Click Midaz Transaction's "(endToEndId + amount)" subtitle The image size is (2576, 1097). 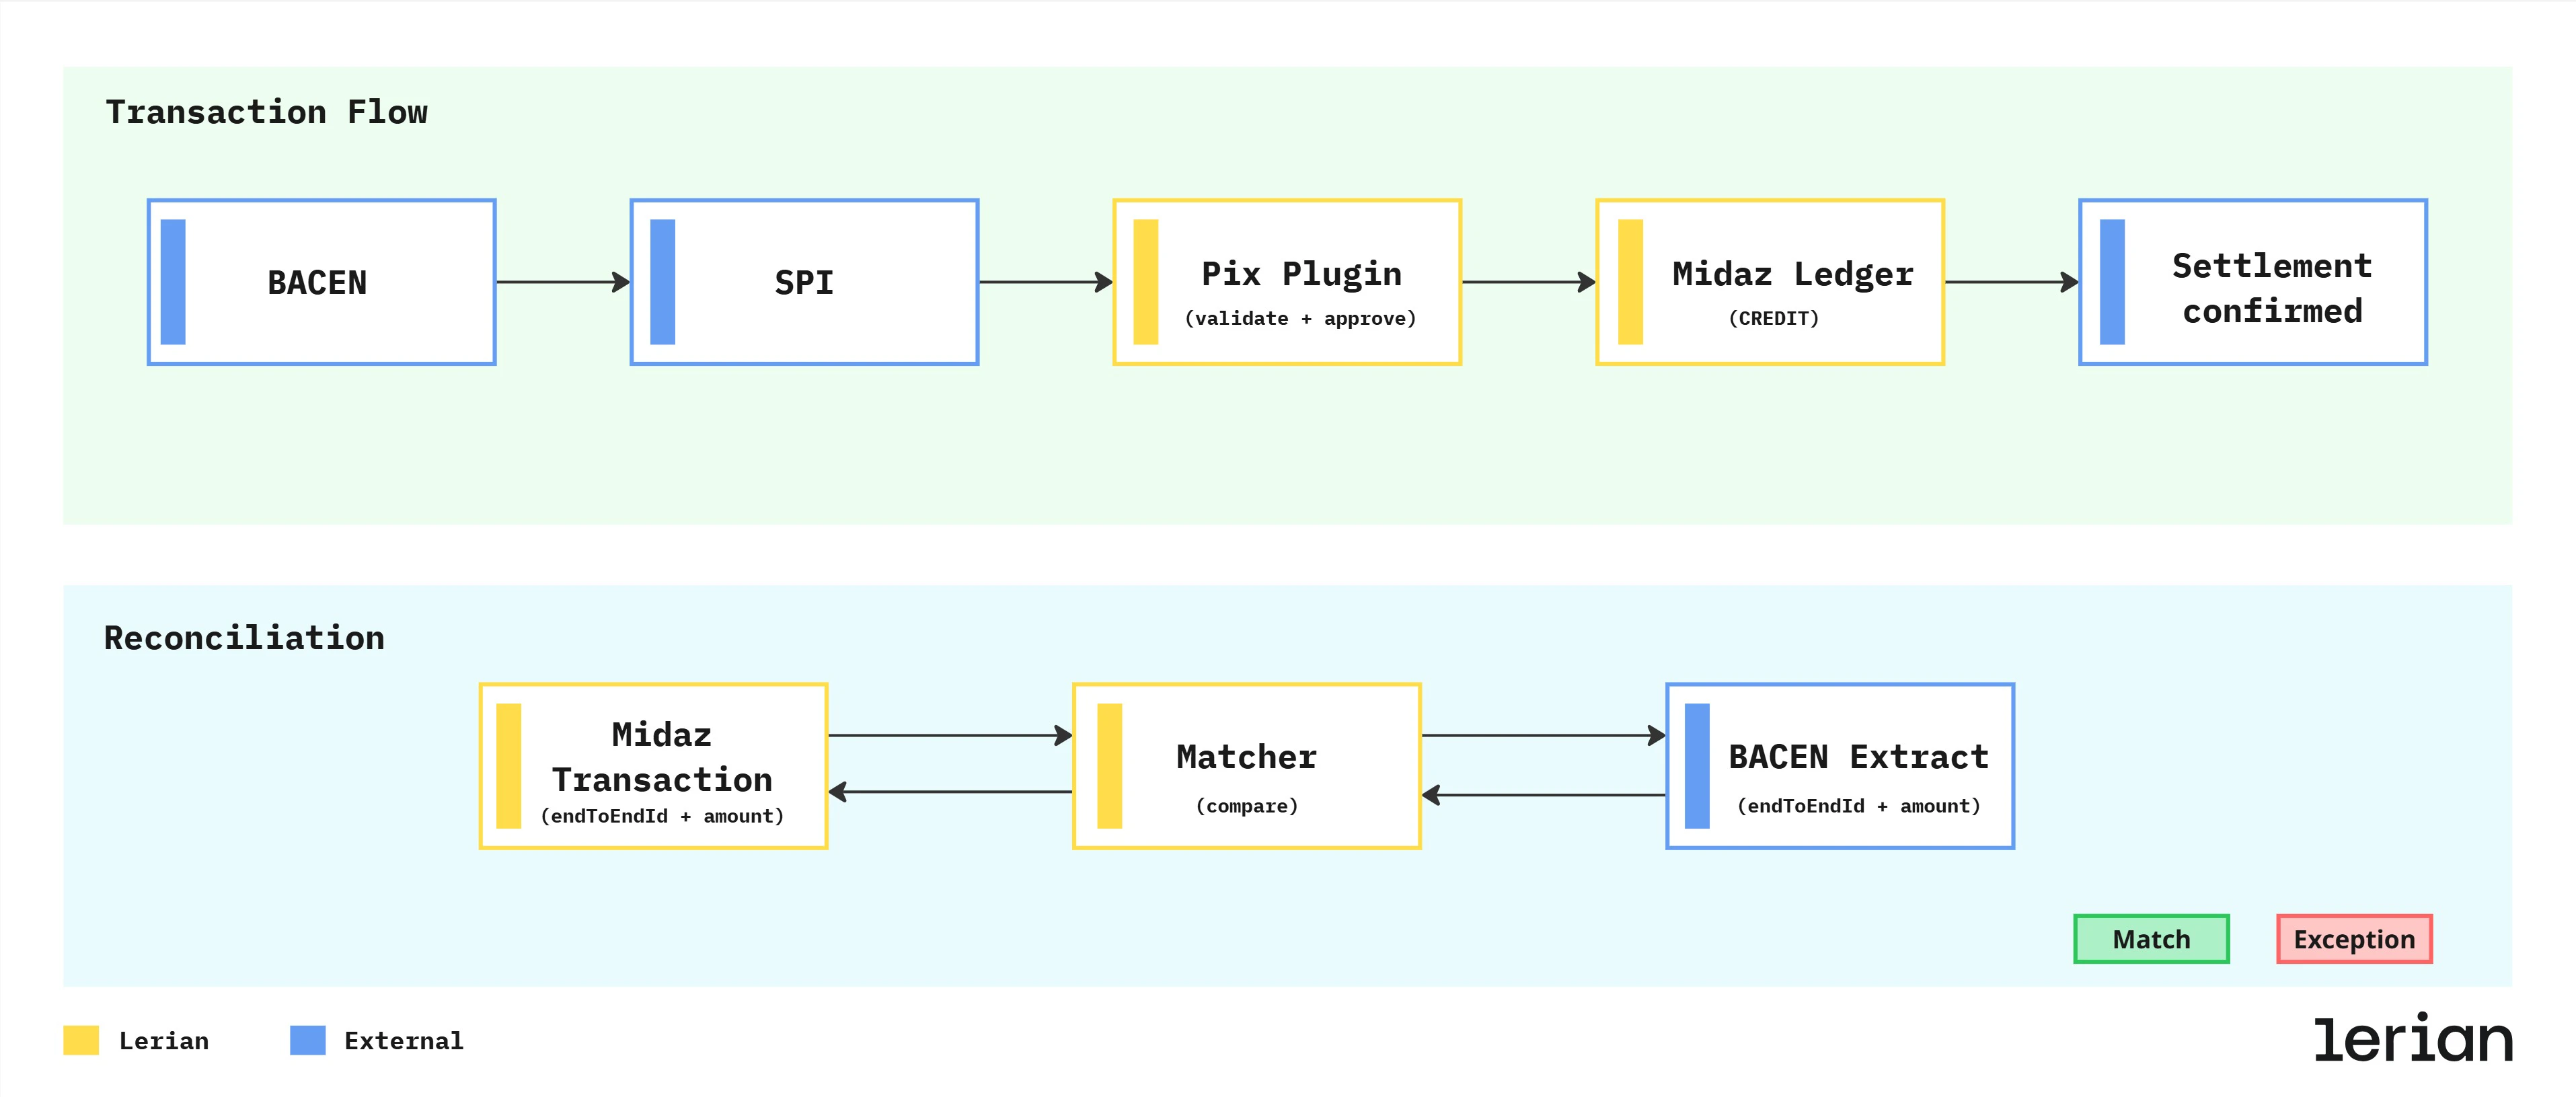[662, 816]
